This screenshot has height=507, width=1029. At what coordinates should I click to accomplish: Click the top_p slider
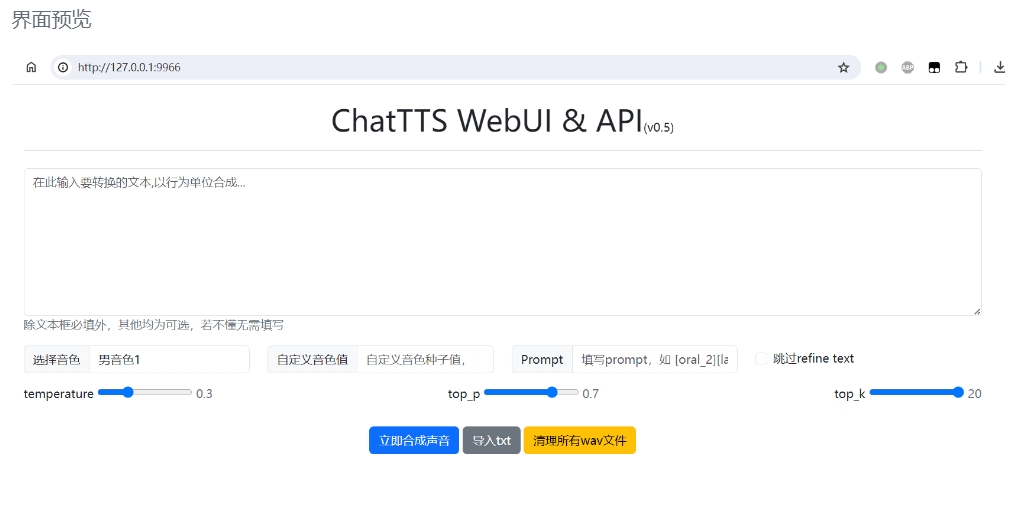click(530, 393)
